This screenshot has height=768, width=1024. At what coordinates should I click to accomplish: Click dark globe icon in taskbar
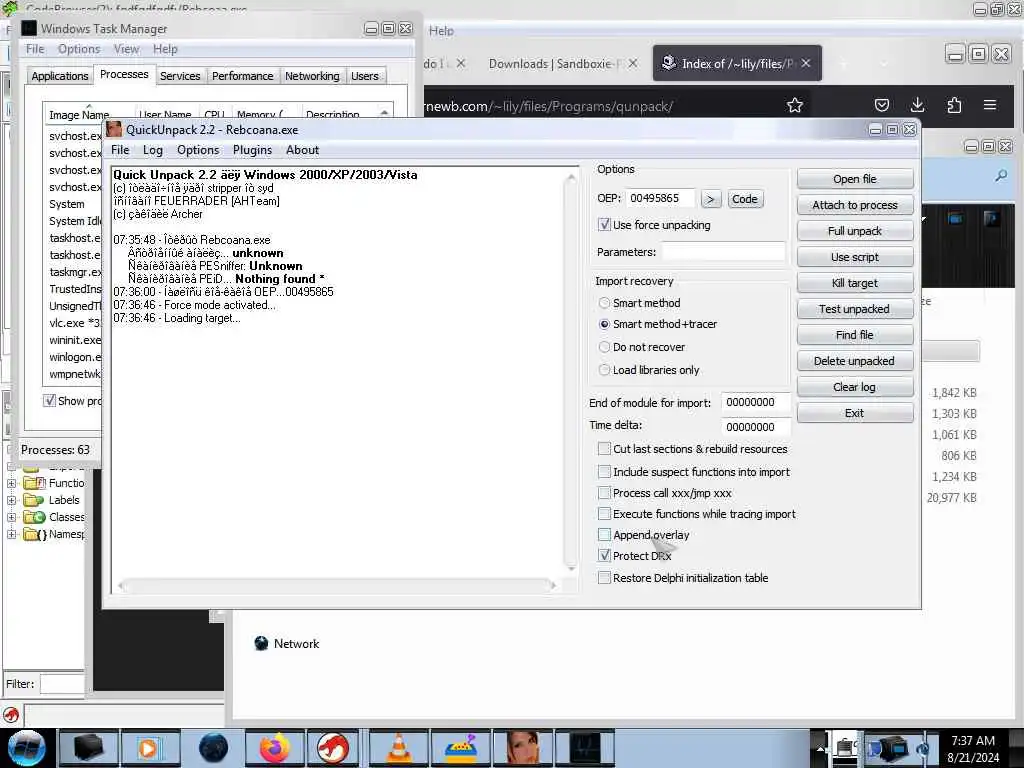tap(213, 748)
